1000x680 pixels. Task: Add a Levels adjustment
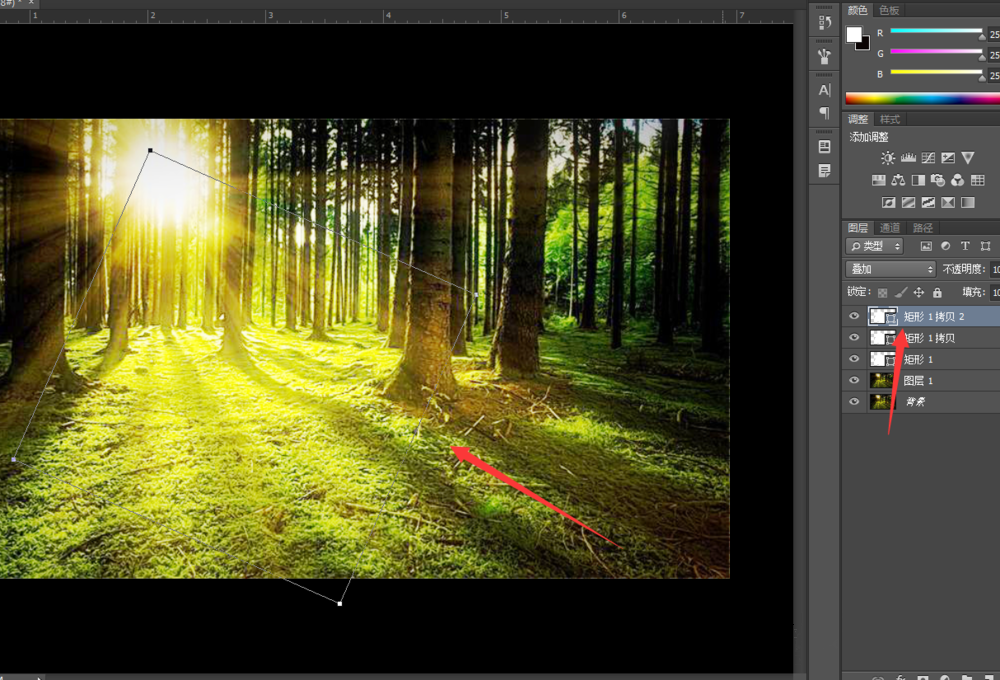[x=908, y=158]
